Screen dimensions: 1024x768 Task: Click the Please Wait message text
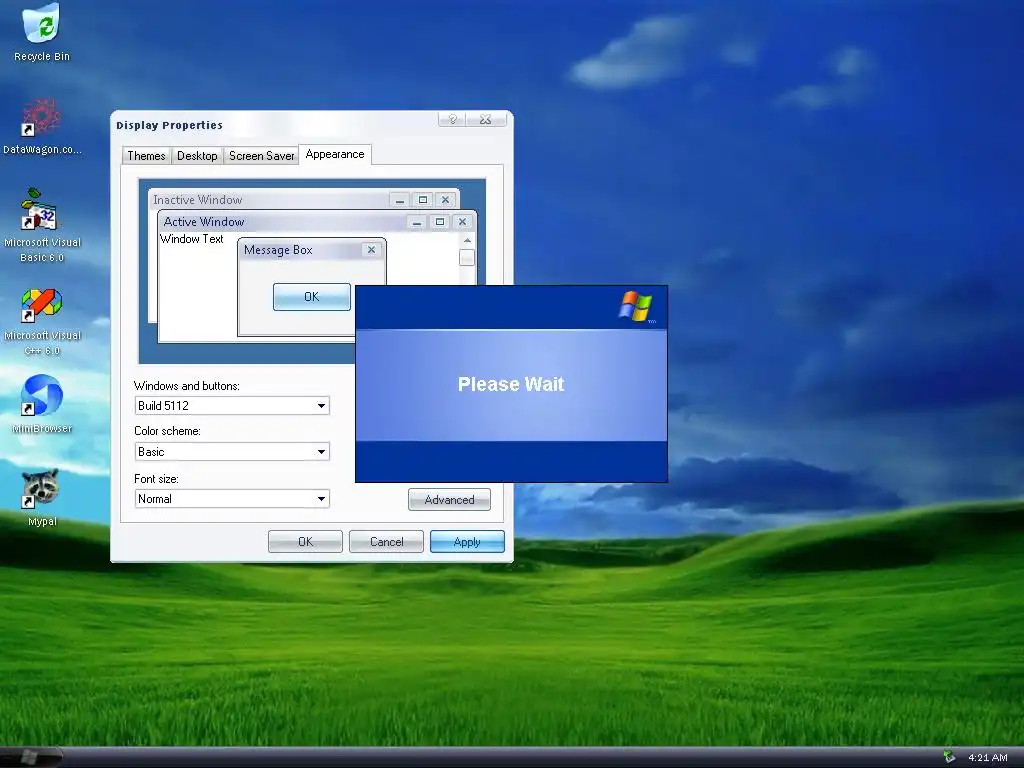pos(511,384)
